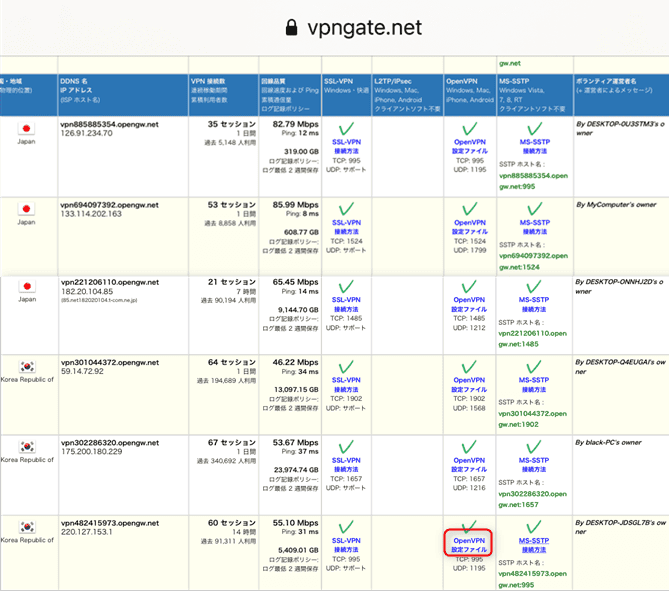Click MS-SSTP checkmark in vpn482415973 row
The image size is (669, 591).
[x=534, y=527]
